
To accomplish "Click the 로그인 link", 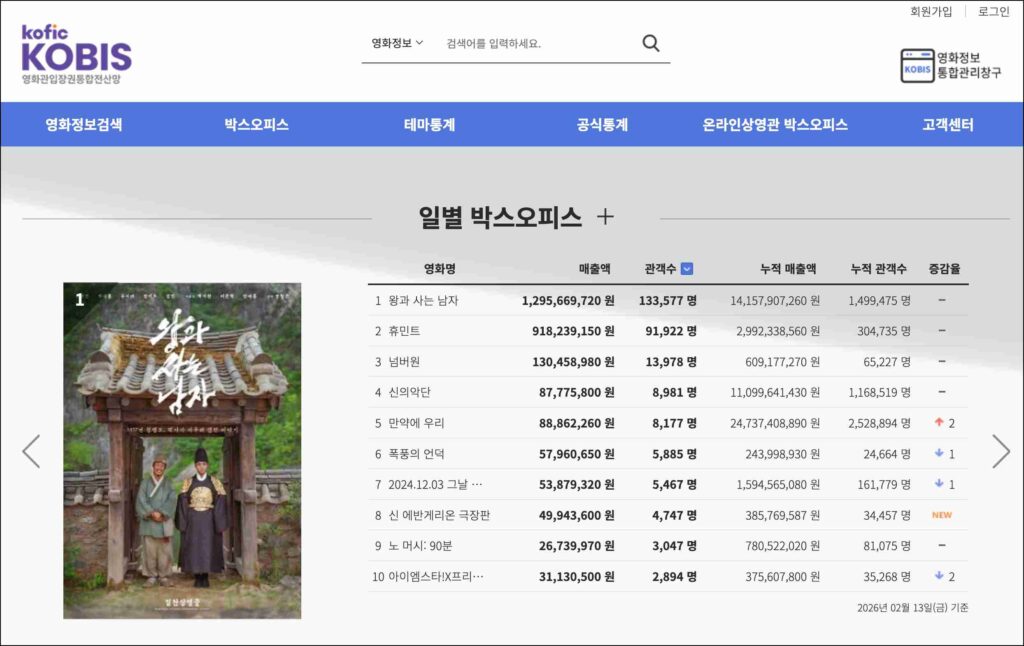I will pyautogui.click(x=993, y=12).
